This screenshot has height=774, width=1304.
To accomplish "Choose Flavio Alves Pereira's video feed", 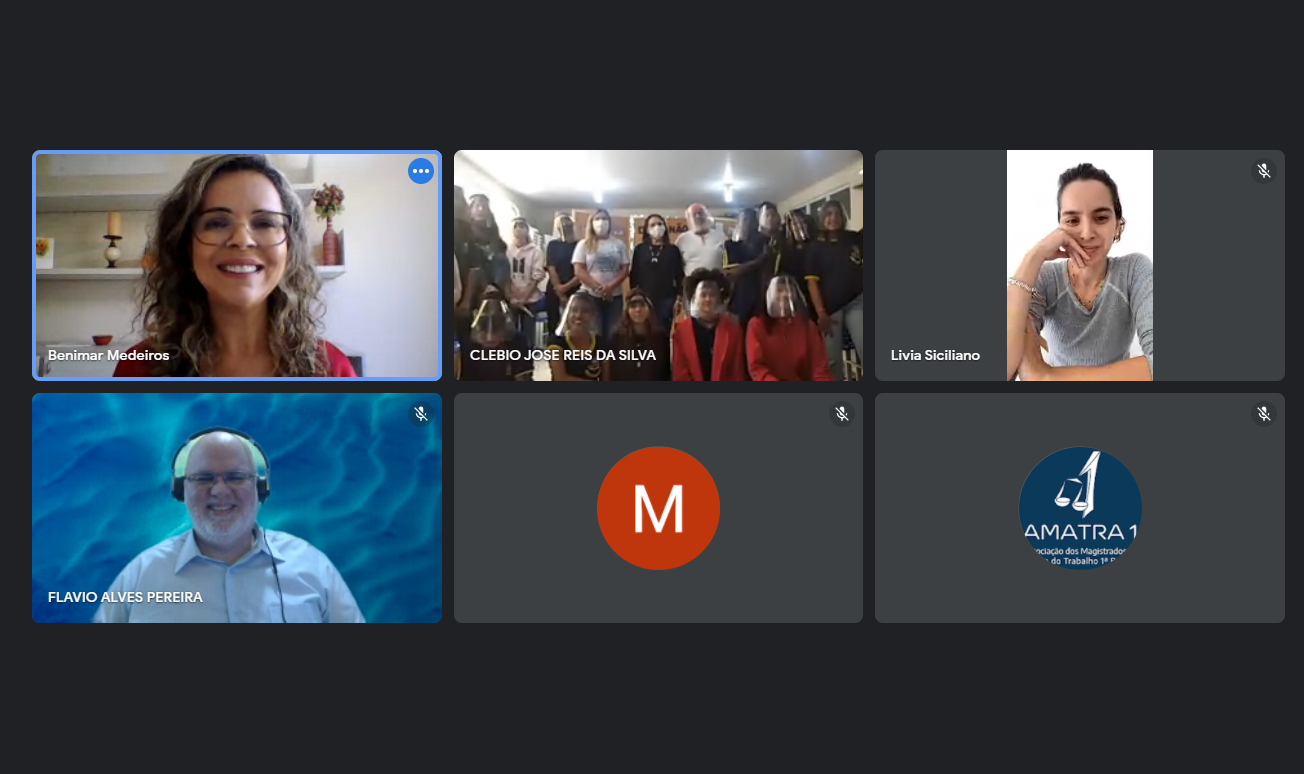I will pyautogui.click(x=236, y=508).
